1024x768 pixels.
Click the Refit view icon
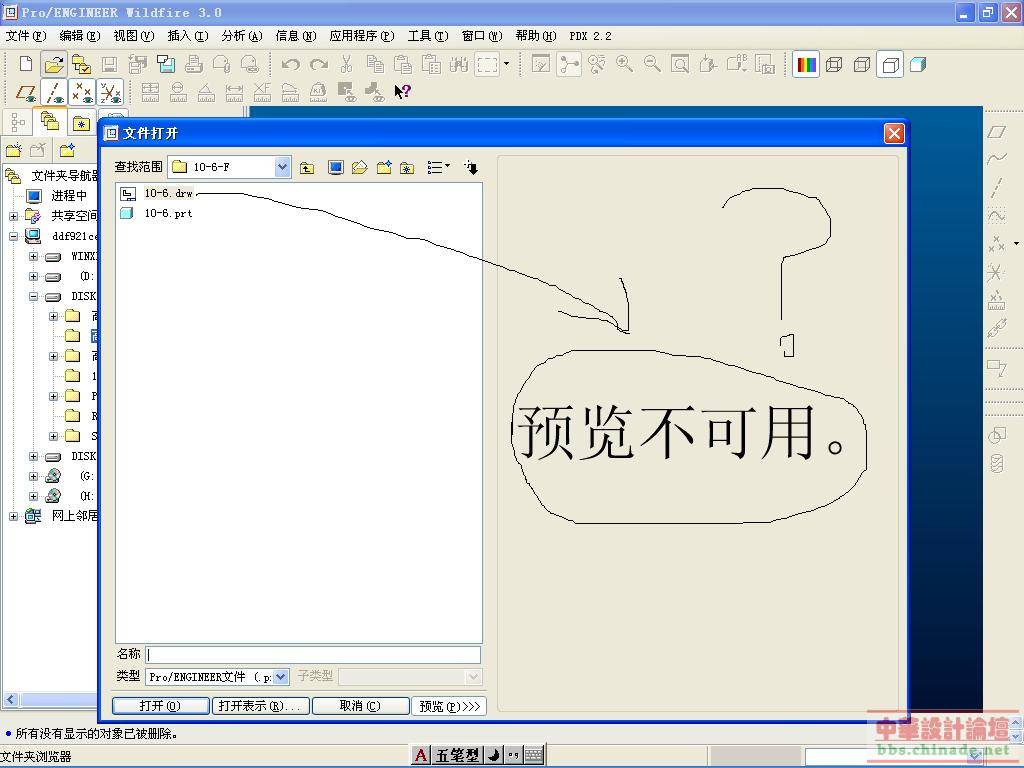[x=680, y=64]
